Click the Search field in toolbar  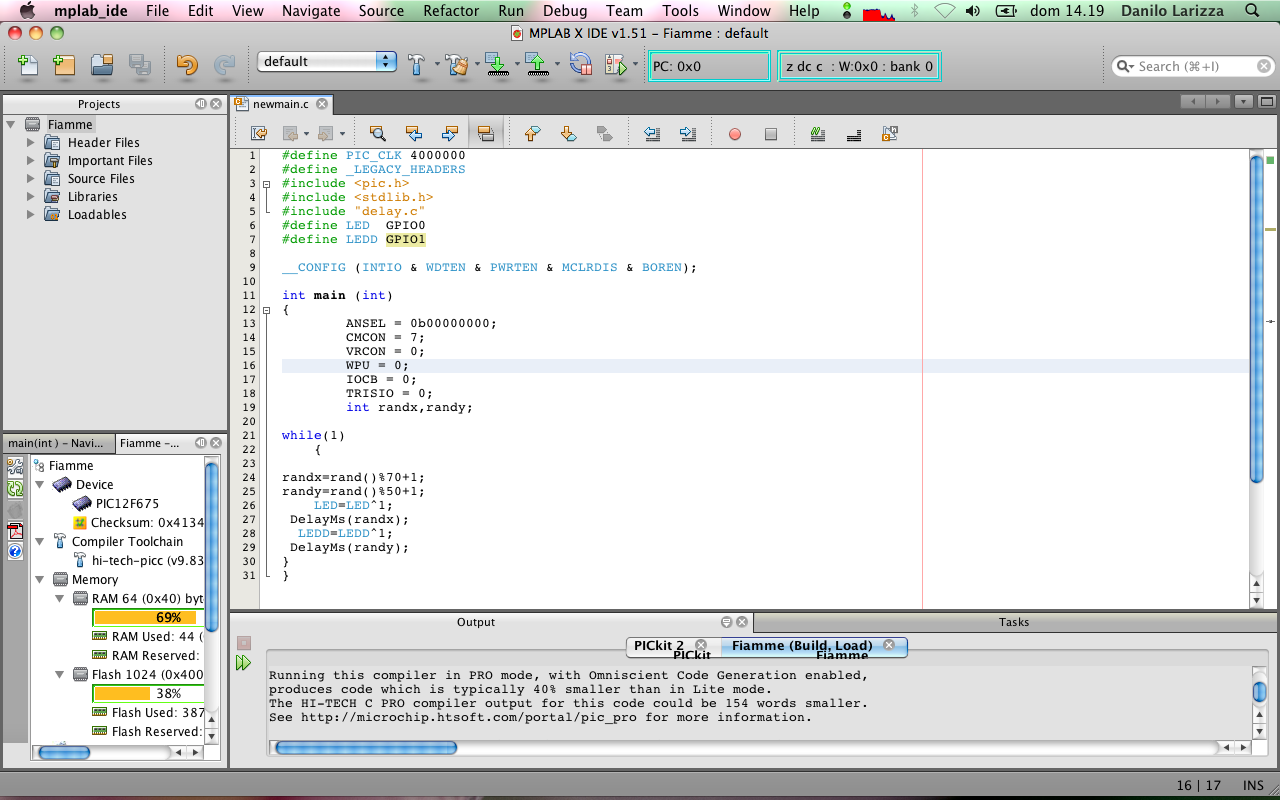coord(1194,66)
